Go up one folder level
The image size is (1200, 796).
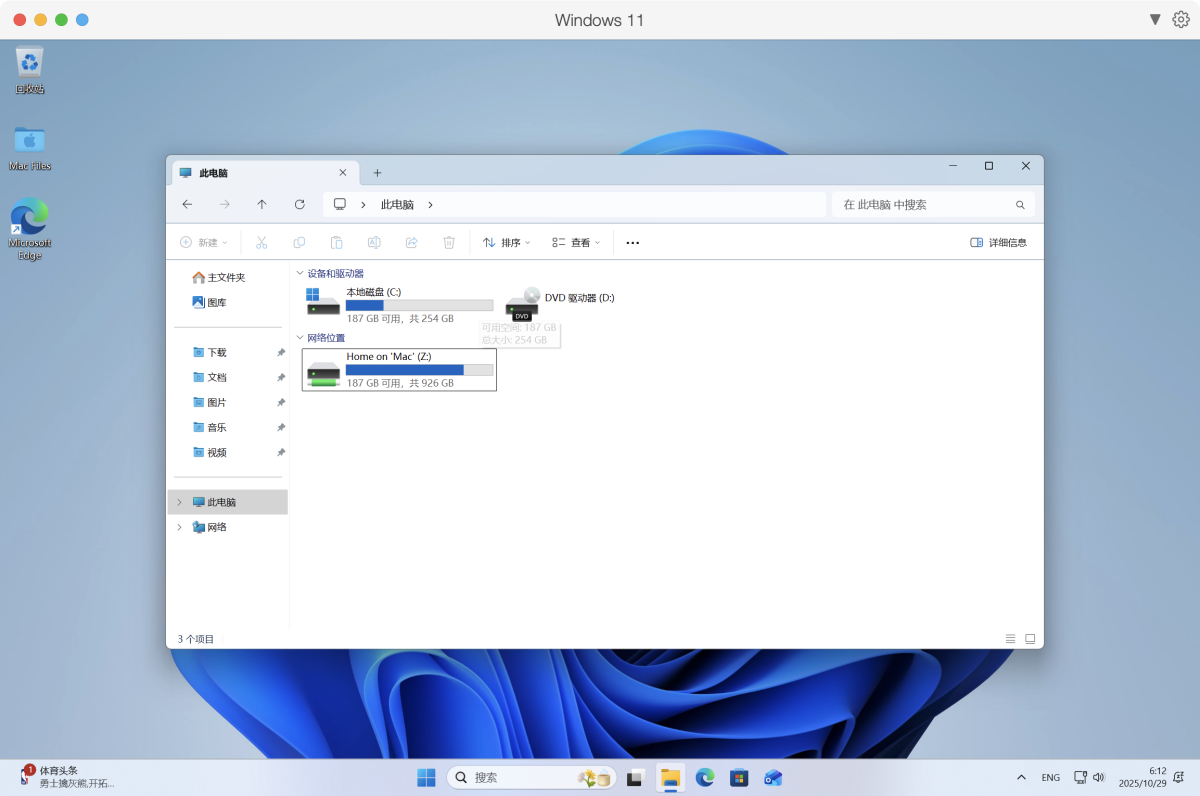tap(262, 204)
